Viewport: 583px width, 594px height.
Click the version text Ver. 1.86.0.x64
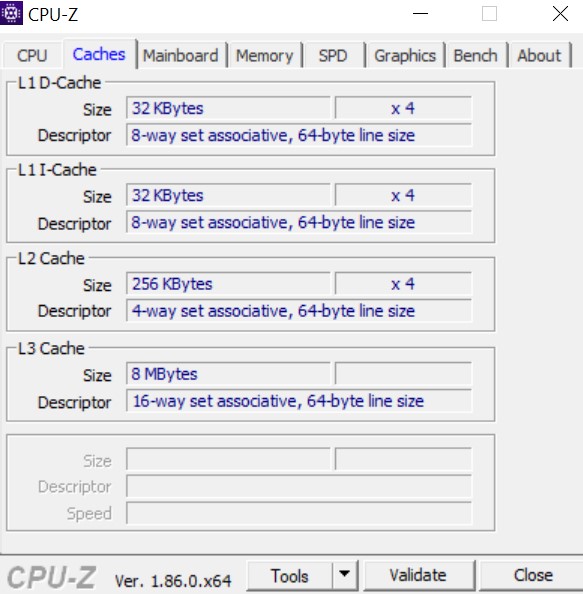click(173, 580)
